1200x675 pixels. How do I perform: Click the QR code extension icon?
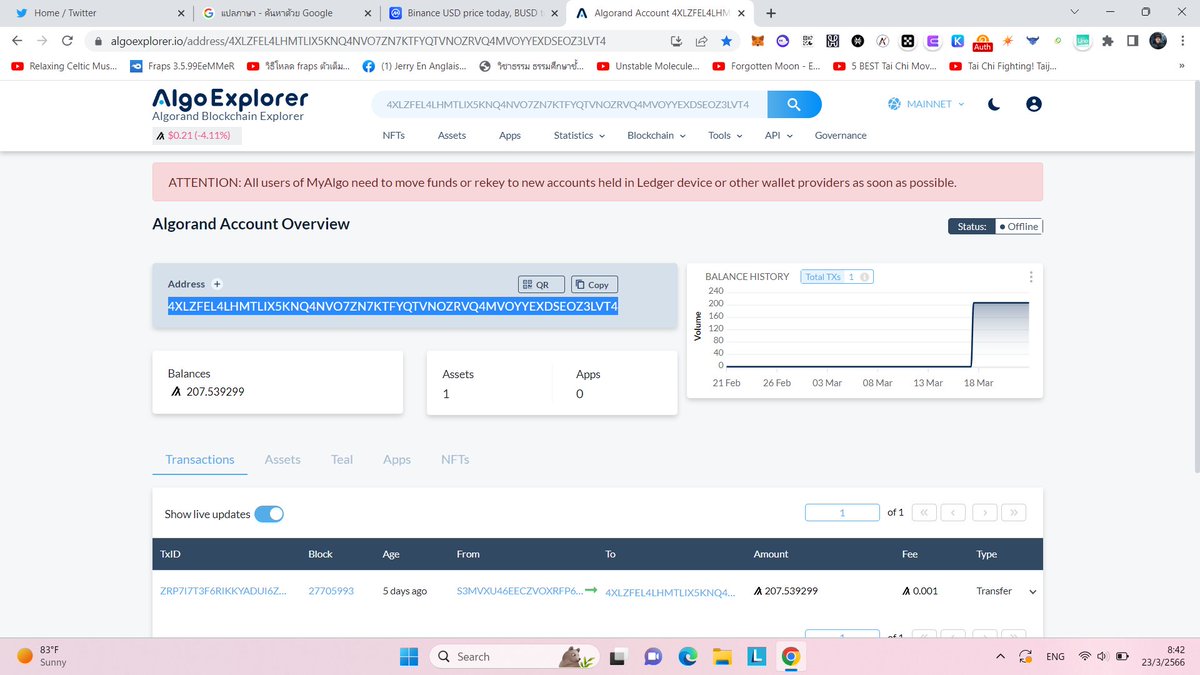[808, 41]
